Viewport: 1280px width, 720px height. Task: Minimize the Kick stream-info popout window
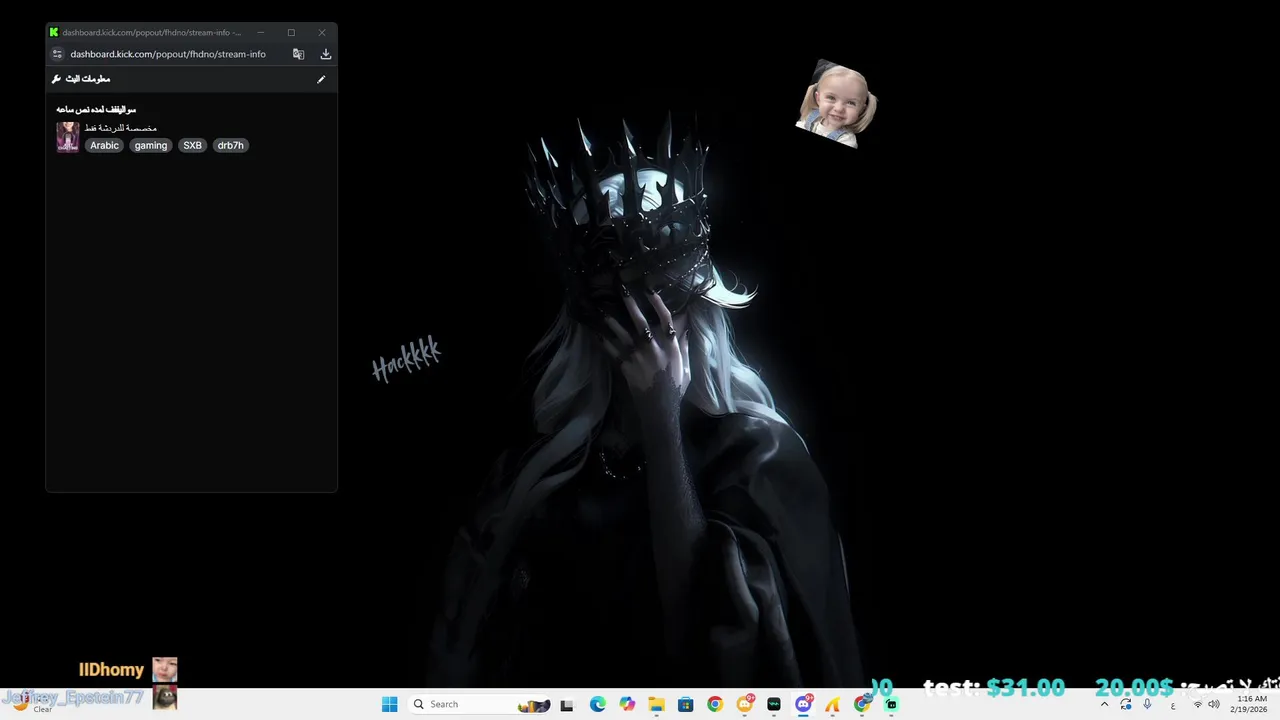tap(261, 32)
